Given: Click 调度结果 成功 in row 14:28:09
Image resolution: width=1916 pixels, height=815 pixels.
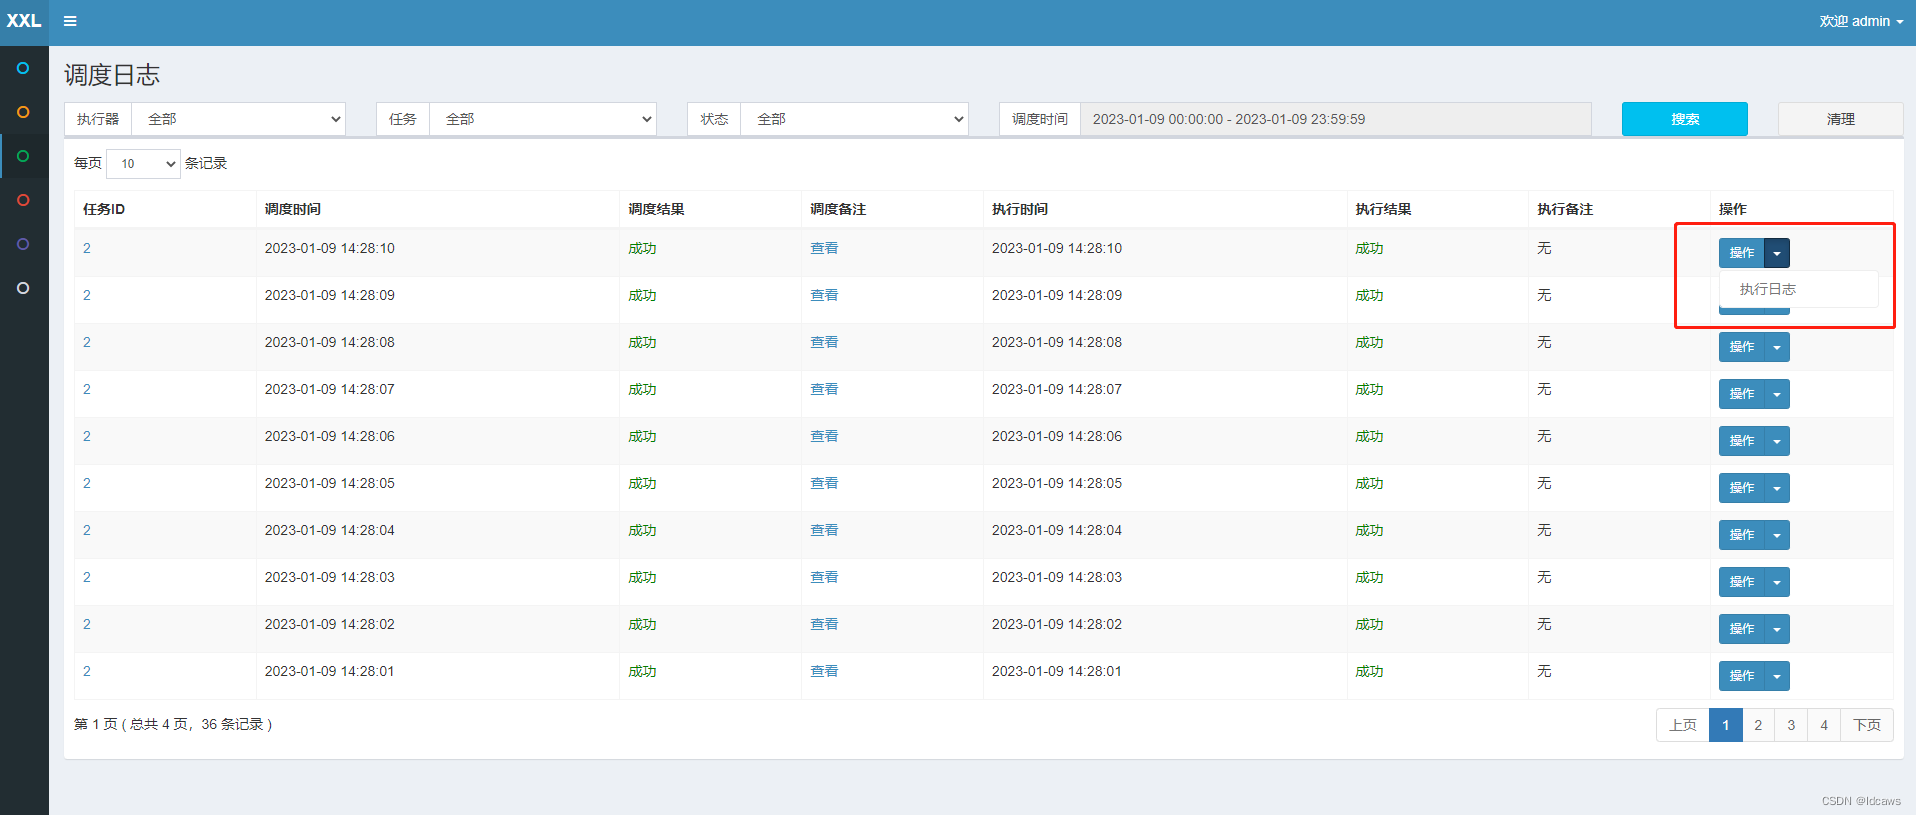Looking at the screenshot, I should 642,295.
